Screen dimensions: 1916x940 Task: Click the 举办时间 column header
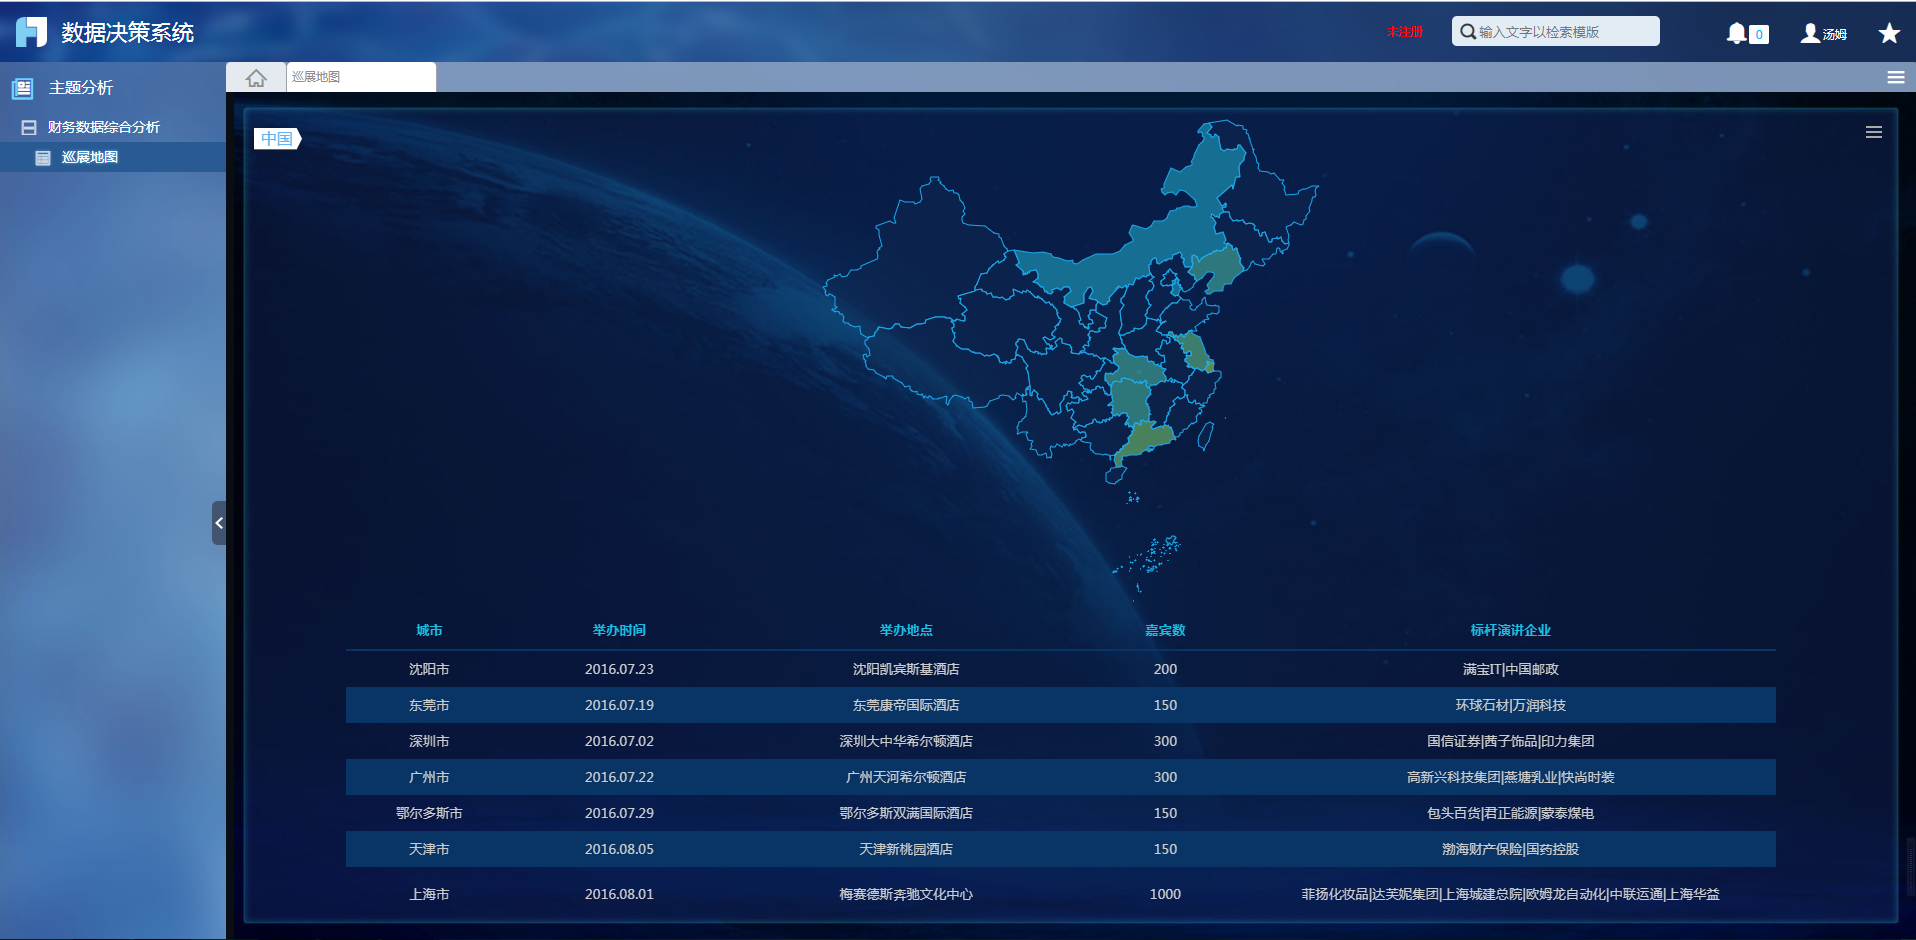[x=619, y=630]
